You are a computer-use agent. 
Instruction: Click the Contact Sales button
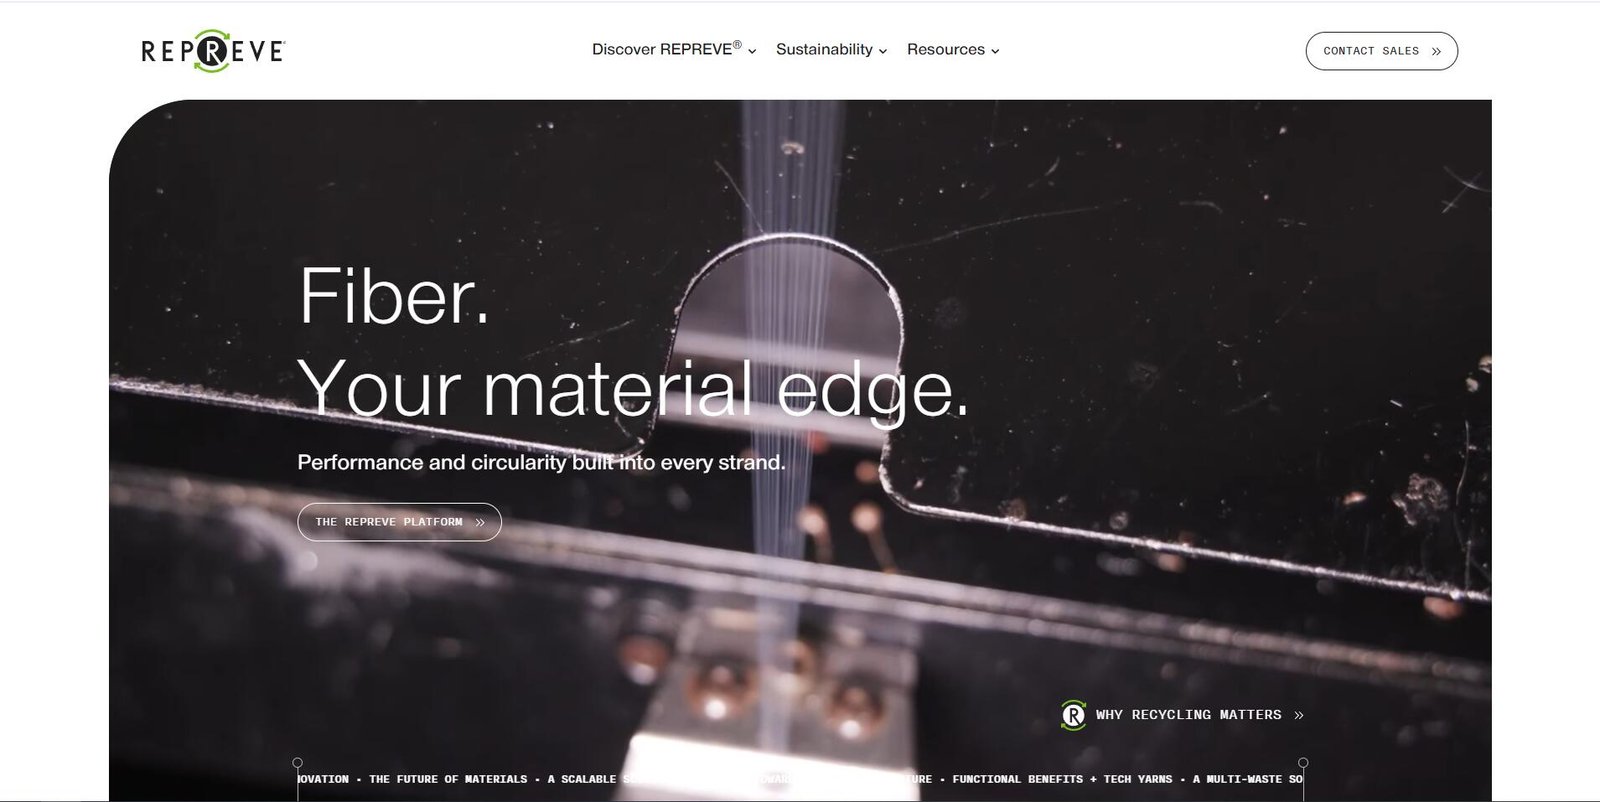[1382, 51]
